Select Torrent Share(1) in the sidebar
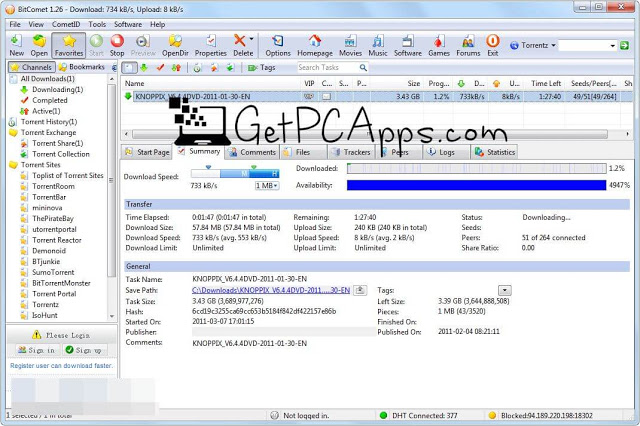 (58, 143)
